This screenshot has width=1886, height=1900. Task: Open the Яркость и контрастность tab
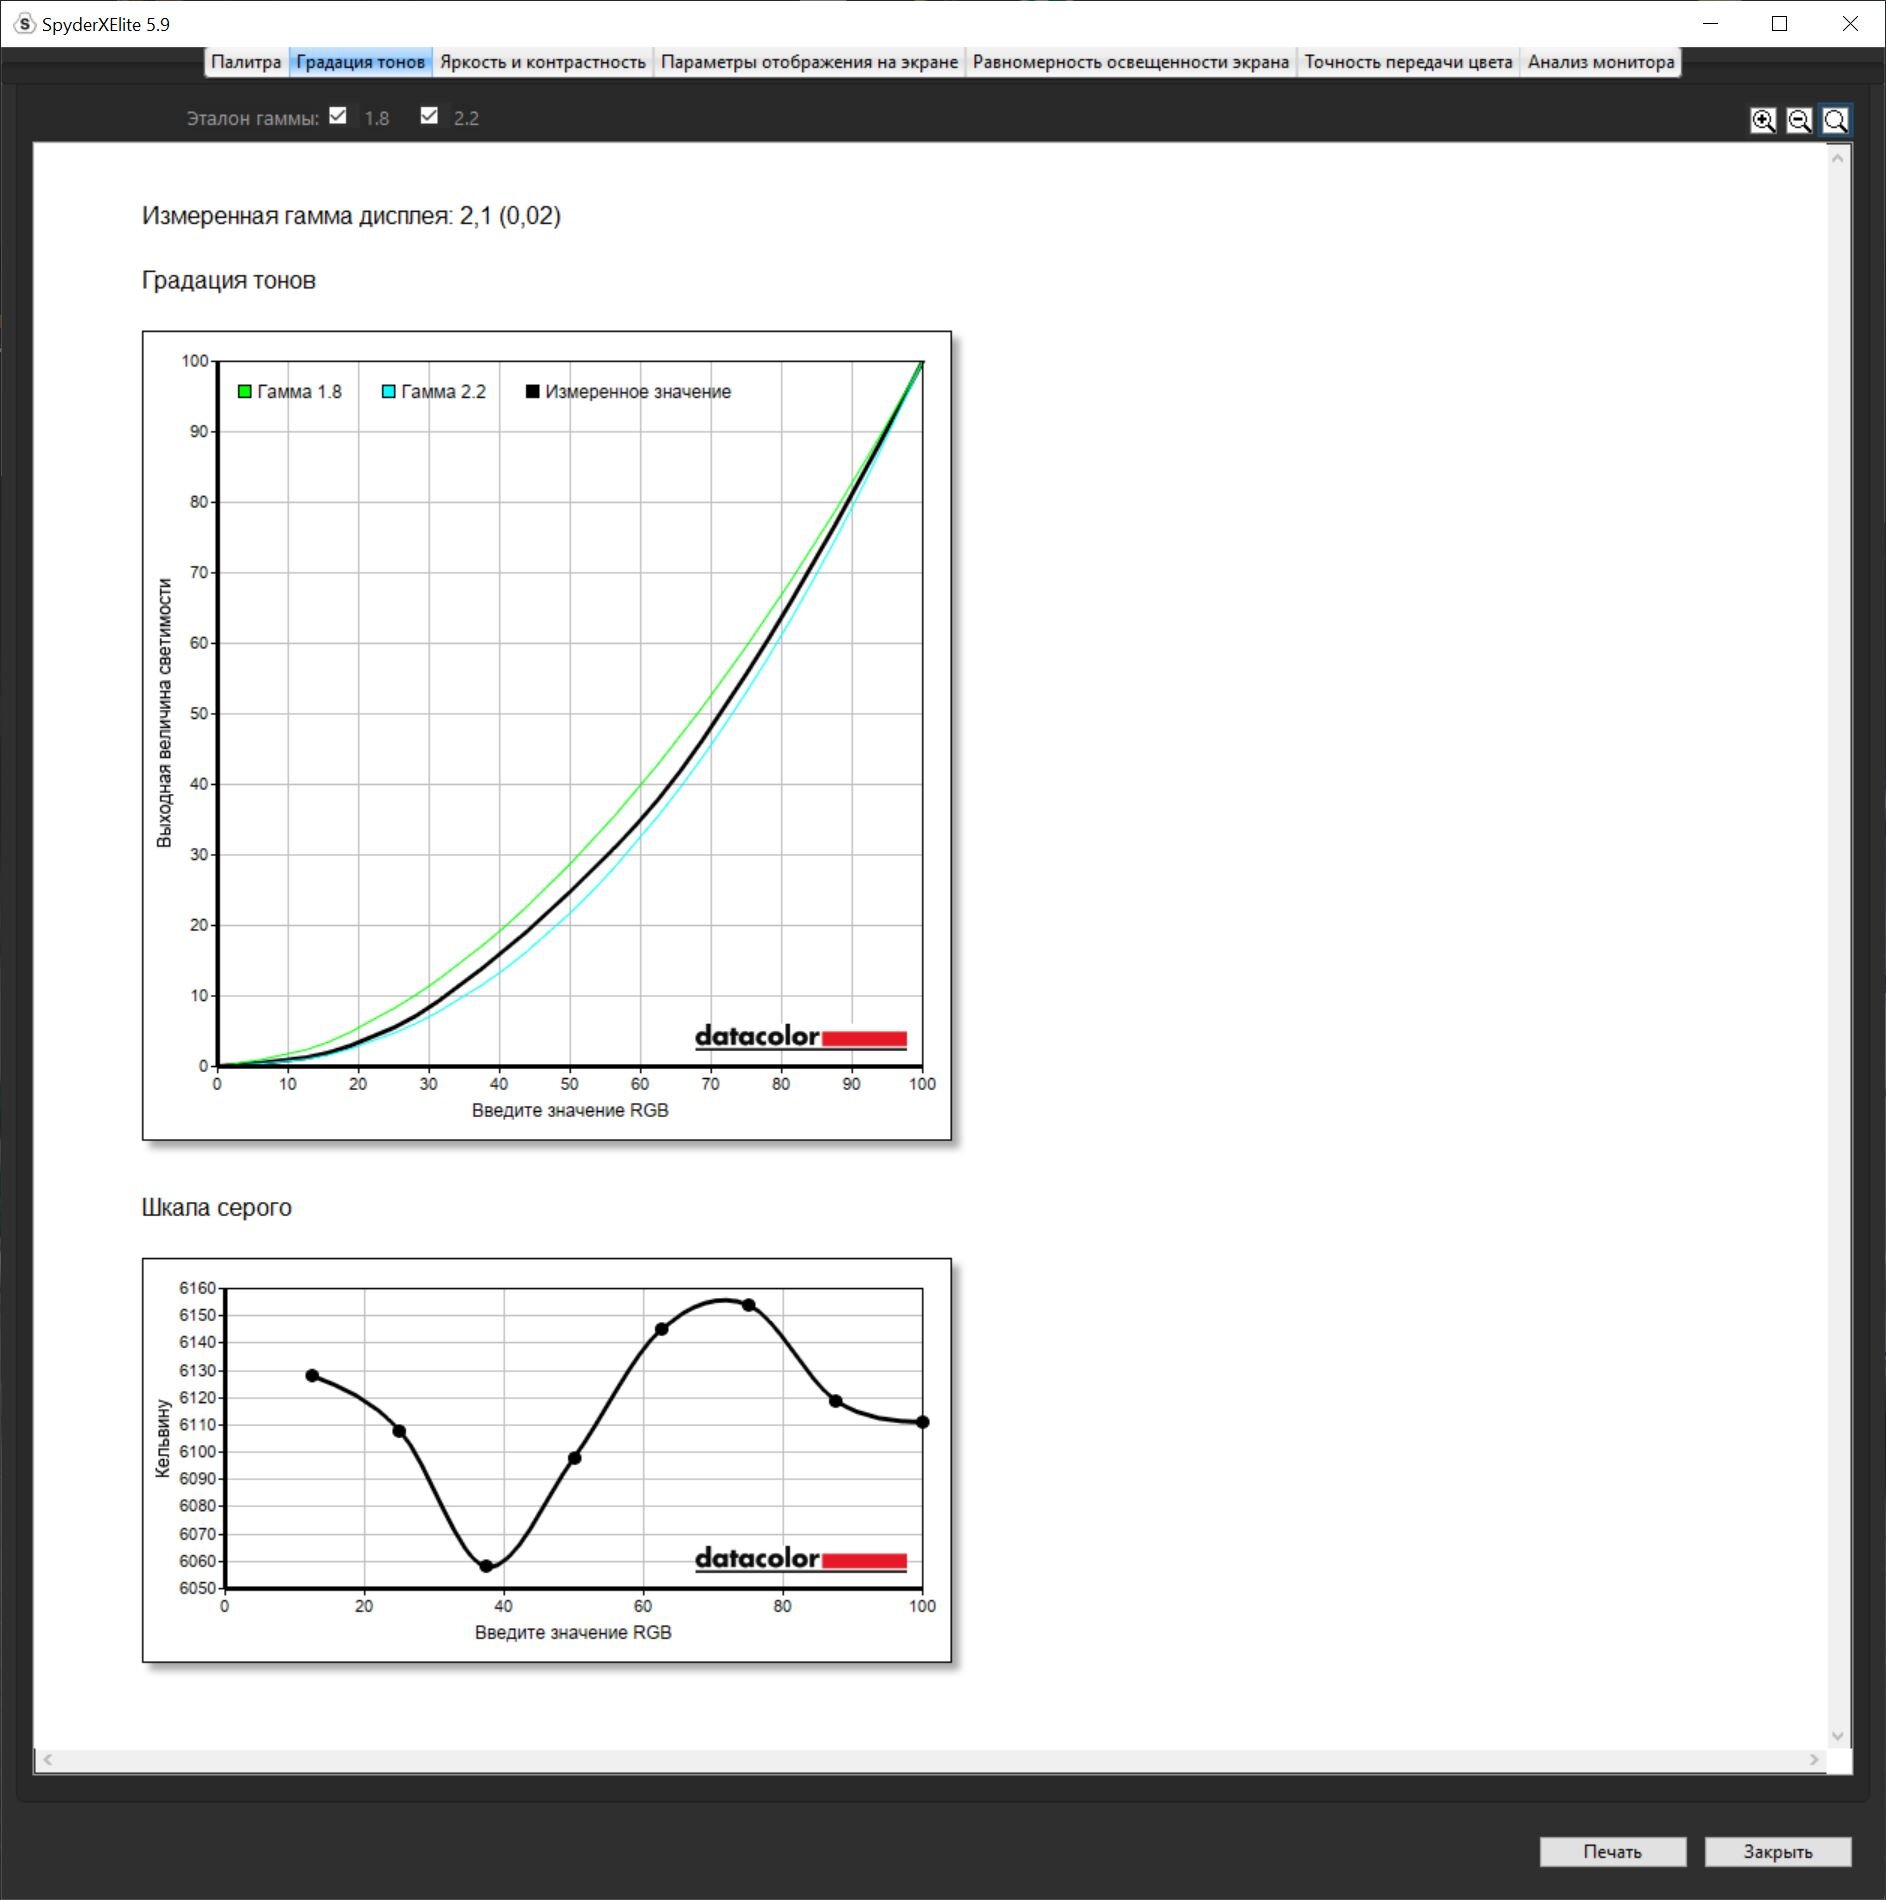[542, 62]
